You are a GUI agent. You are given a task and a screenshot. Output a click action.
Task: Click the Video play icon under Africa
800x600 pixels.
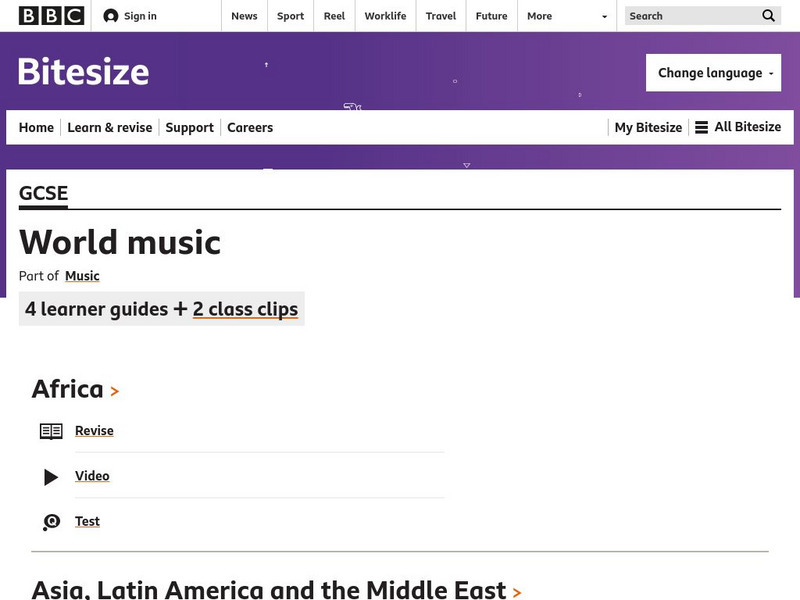tap(51, 477)
